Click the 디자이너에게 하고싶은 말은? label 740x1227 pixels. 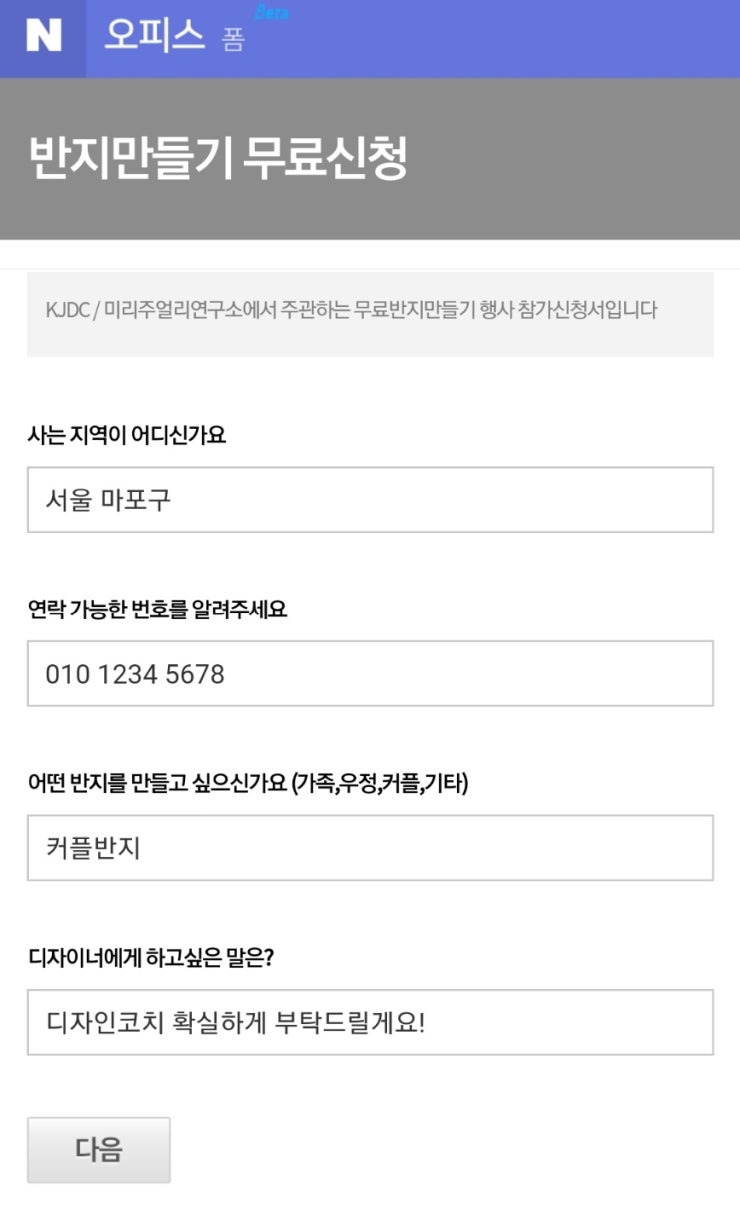(151, 958)
